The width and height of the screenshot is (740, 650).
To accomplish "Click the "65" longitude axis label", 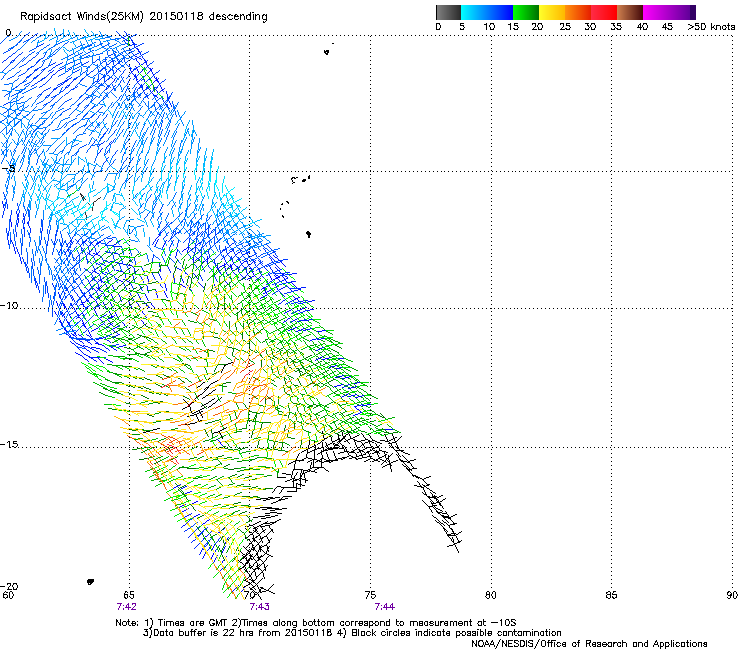I will (x=128, y=595).
